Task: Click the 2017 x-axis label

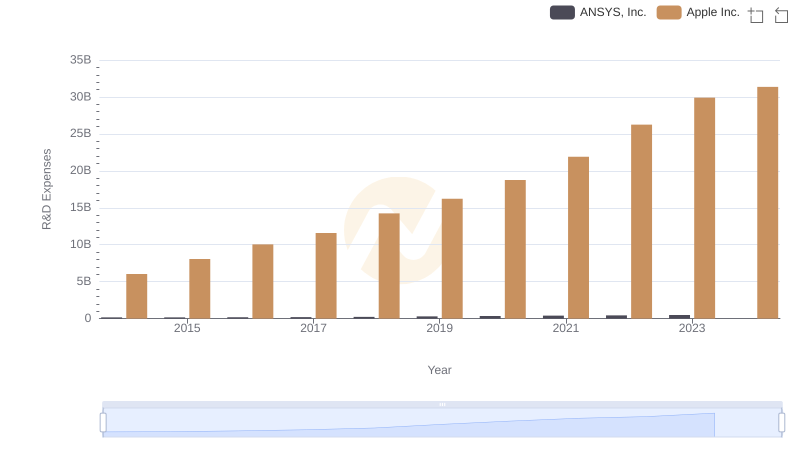Action: click(x=313, y=328)
